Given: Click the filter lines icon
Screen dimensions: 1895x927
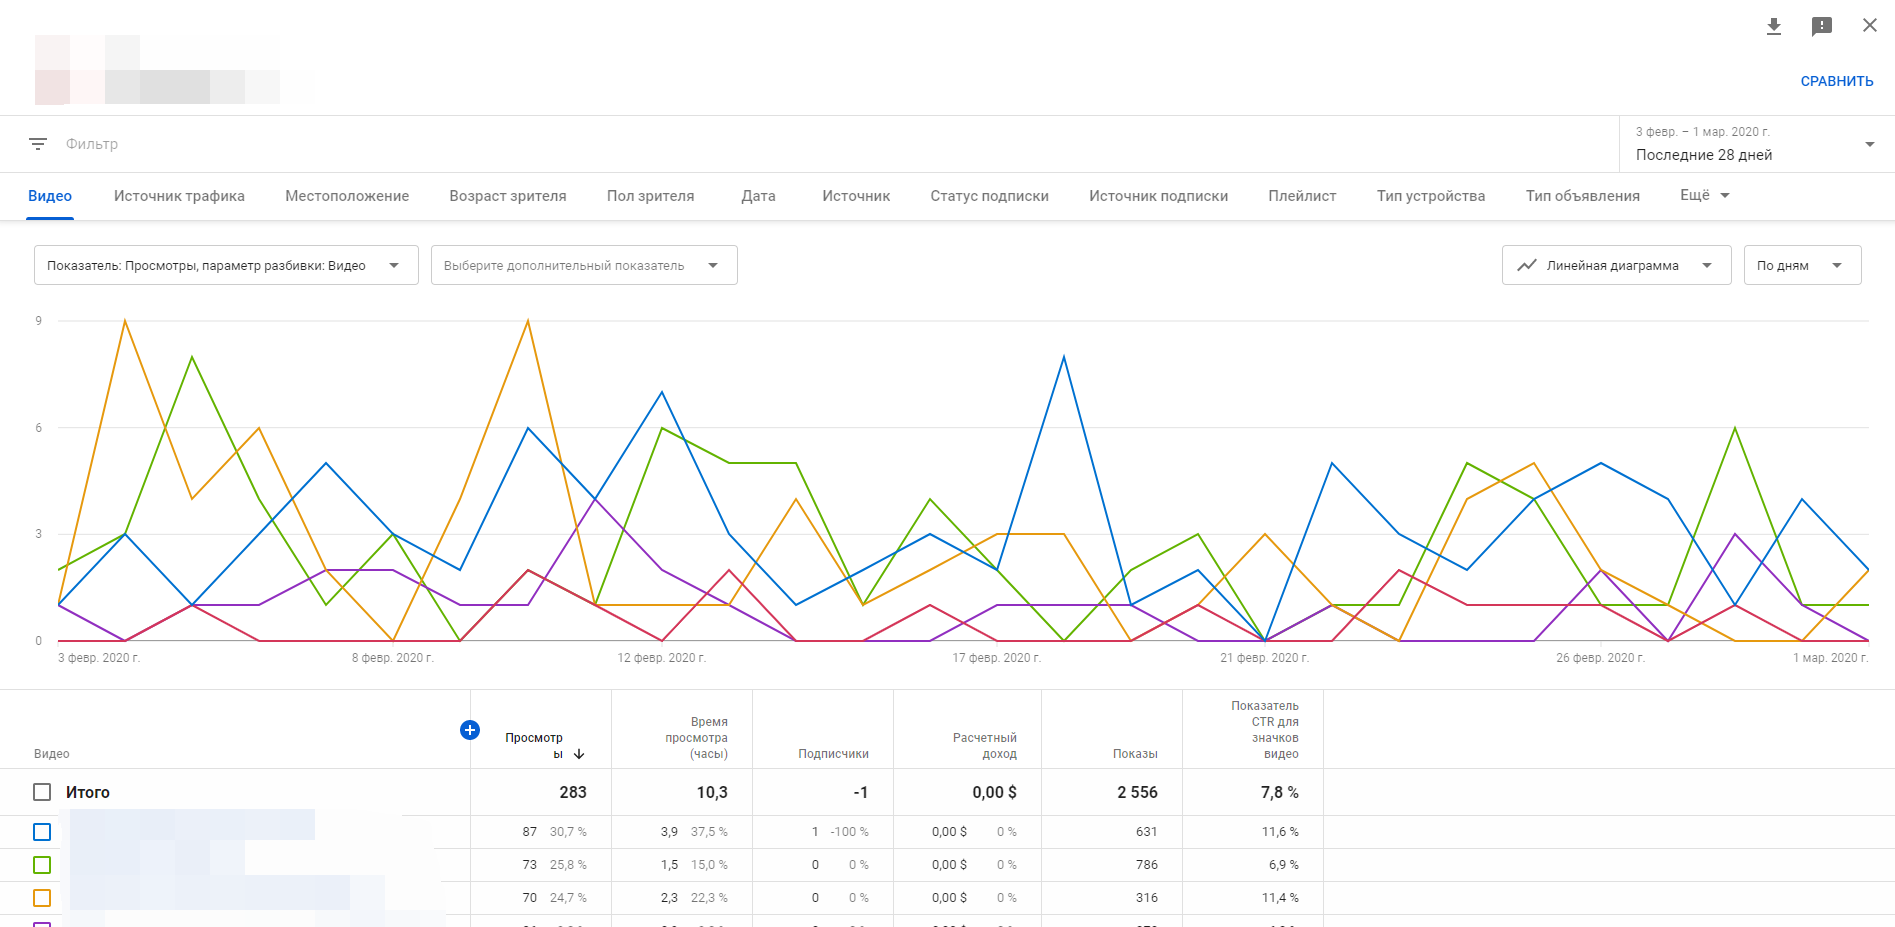Looking at the screenshot, I should point(38,144).
